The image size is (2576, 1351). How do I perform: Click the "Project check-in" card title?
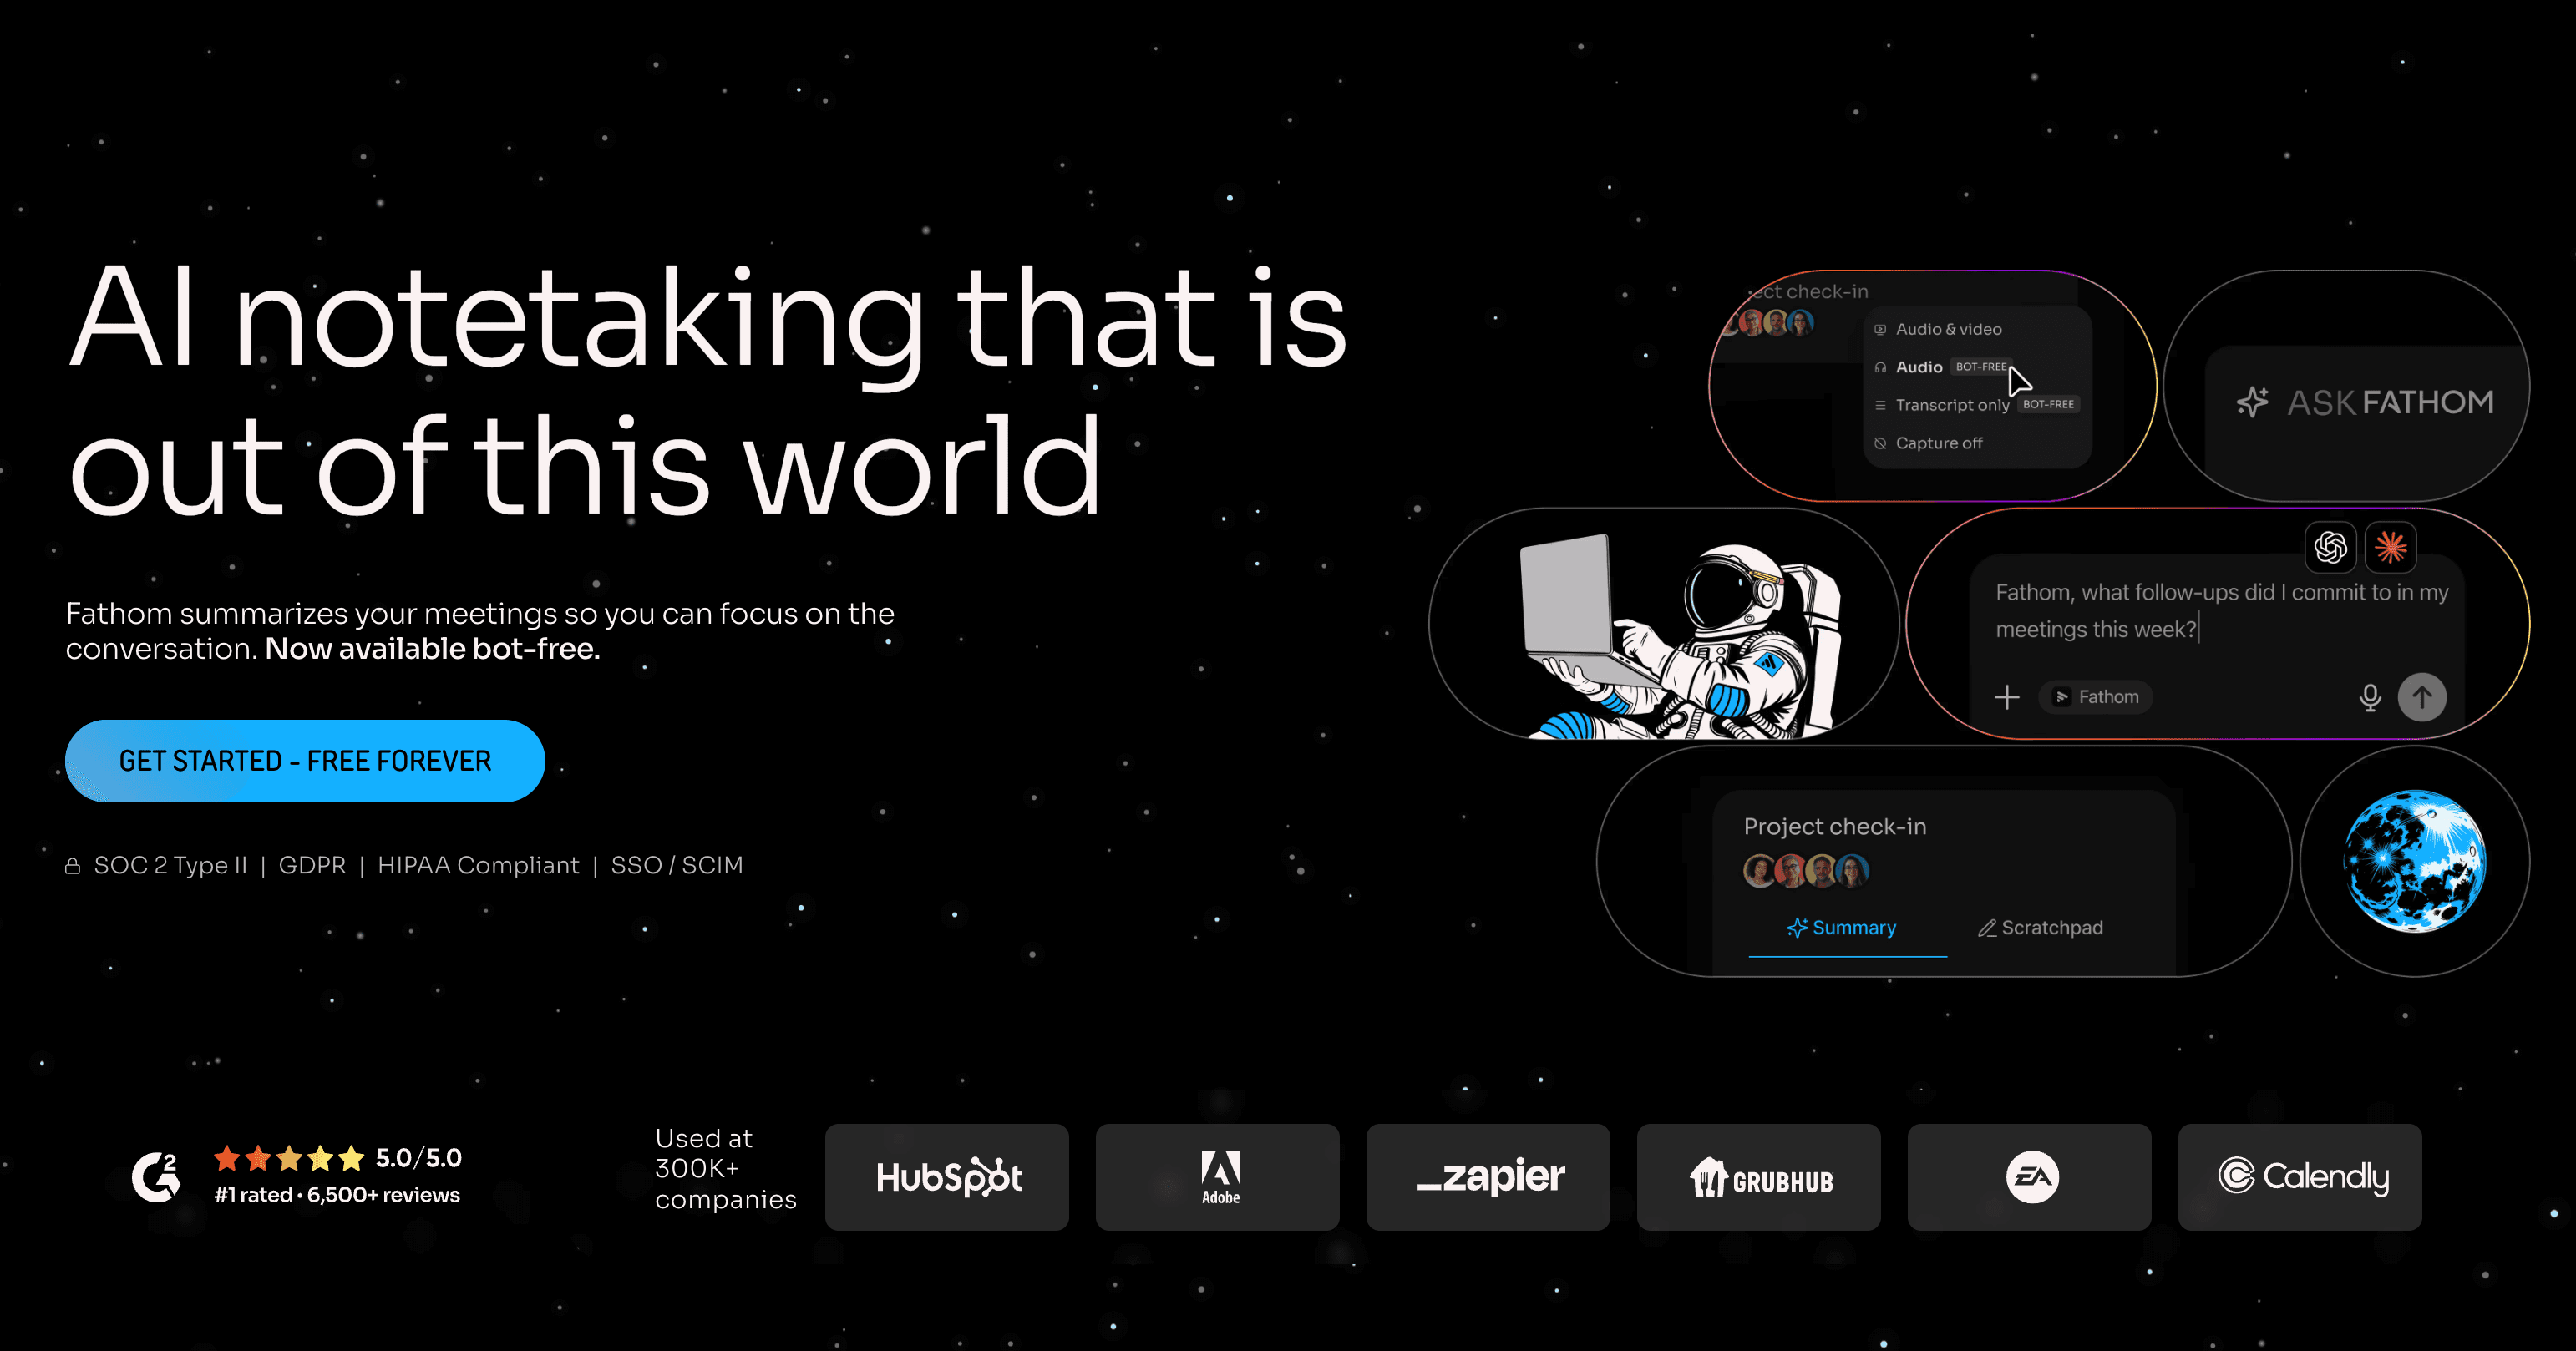pos(1835,827)
